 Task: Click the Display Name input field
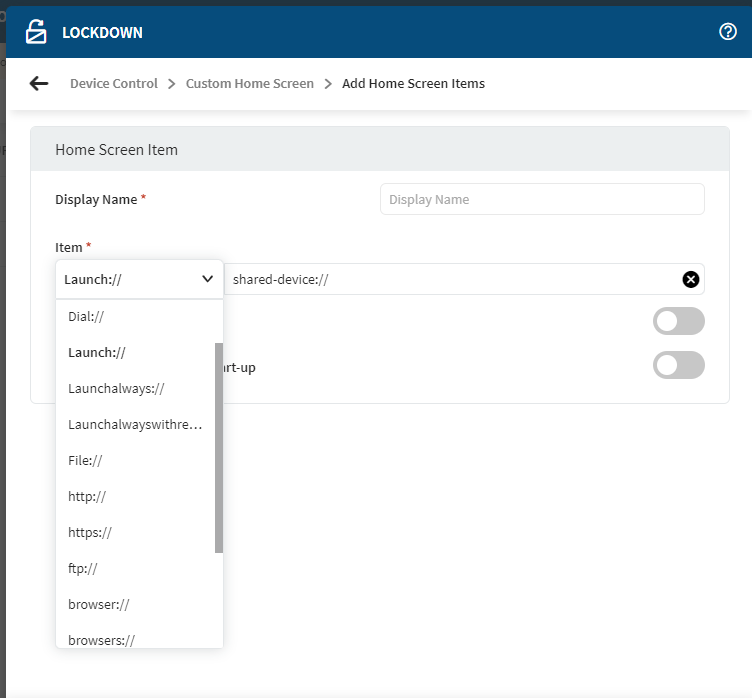(x=542, y=199)
